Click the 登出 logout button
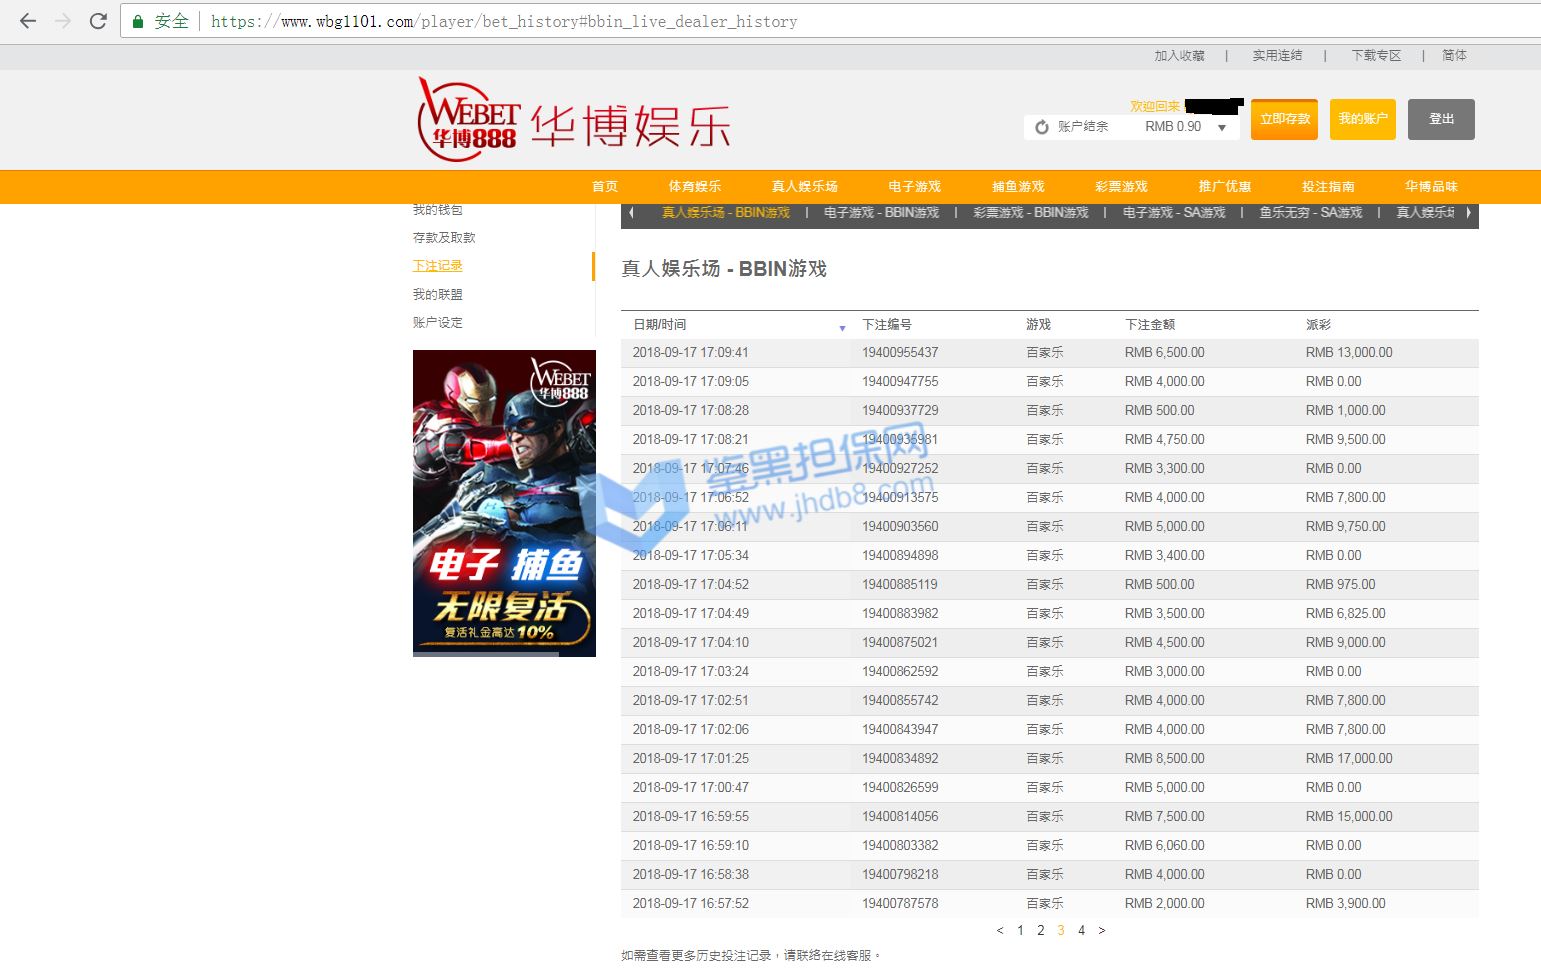Screen dimensions: 1541x972 click(1441, 119)
